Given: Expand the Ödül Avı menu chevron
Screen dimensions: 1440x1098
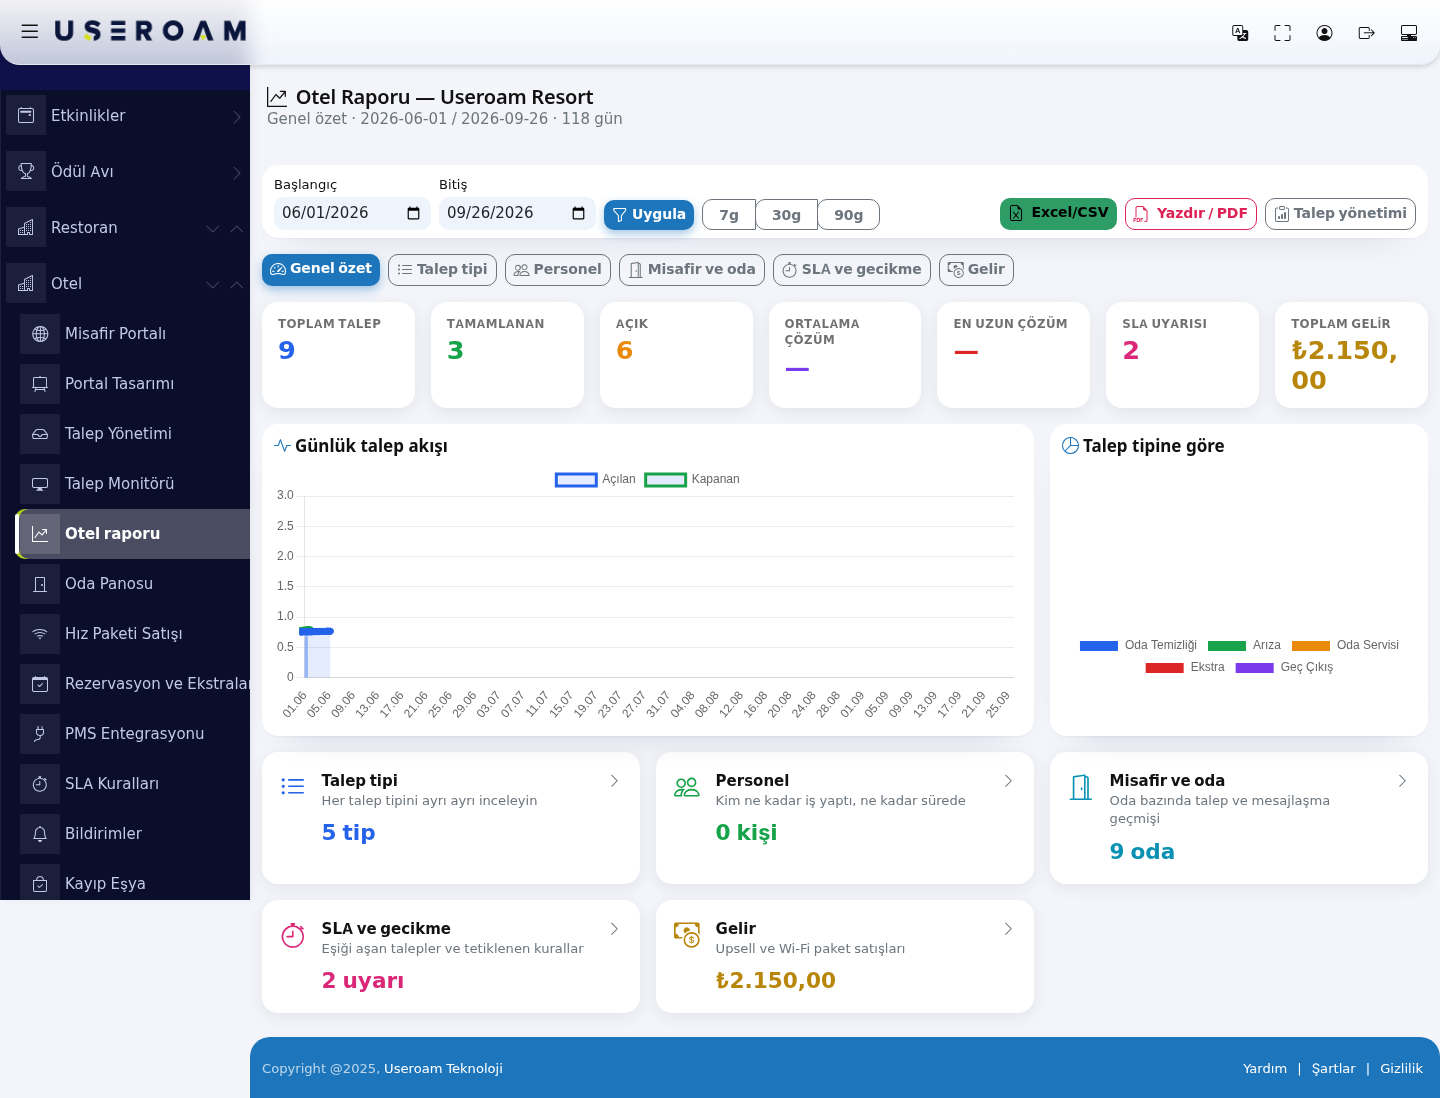Looking at the screenshot, I should [x=237, y=172].
